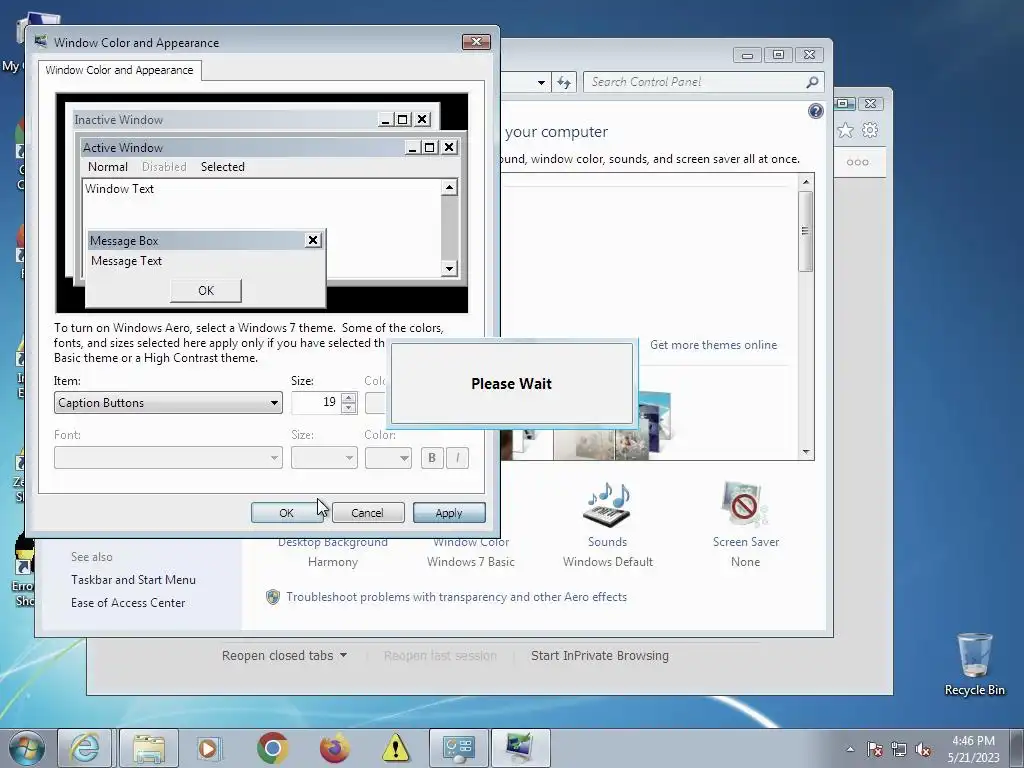The image size is (1024, 768).
Task: Open the Start menu orb
Action: tap(27, 748)
